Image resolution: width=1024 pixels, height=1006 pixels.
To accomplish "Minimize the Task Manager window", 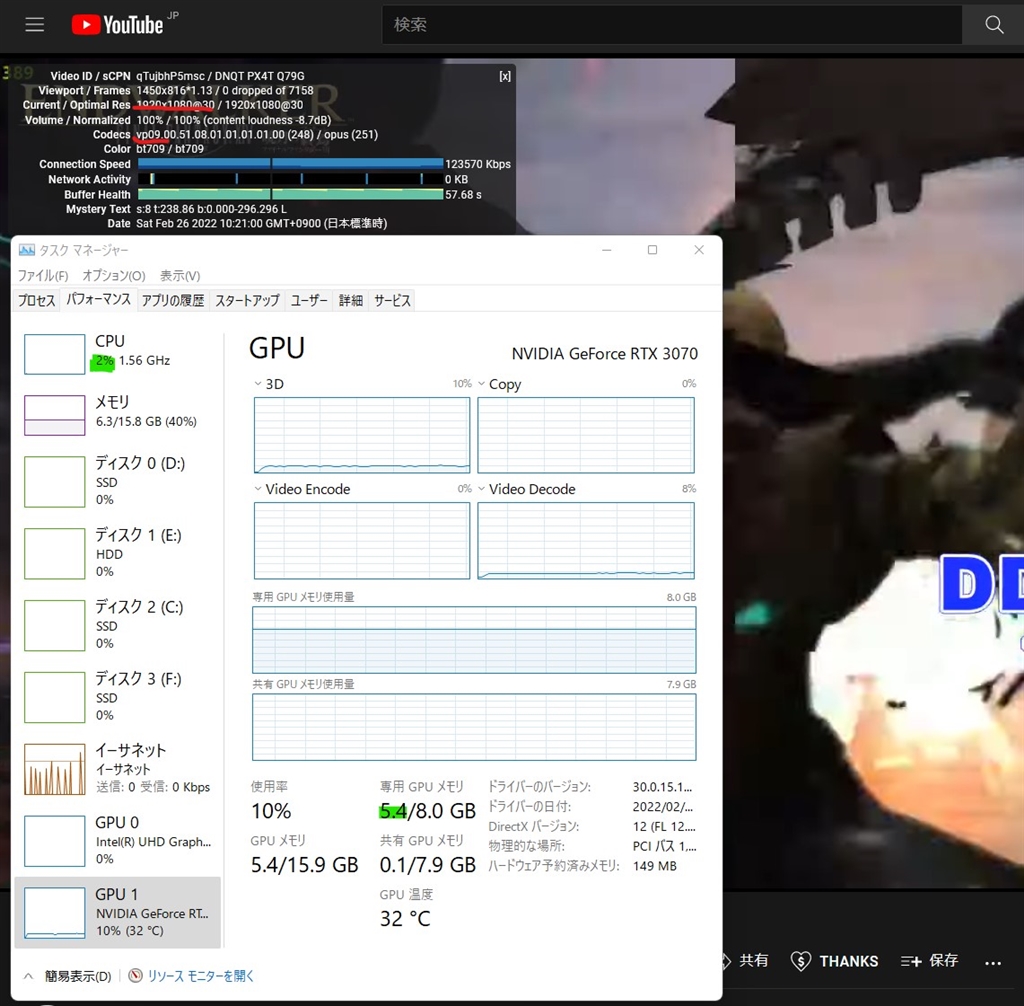I will (607, 250).
